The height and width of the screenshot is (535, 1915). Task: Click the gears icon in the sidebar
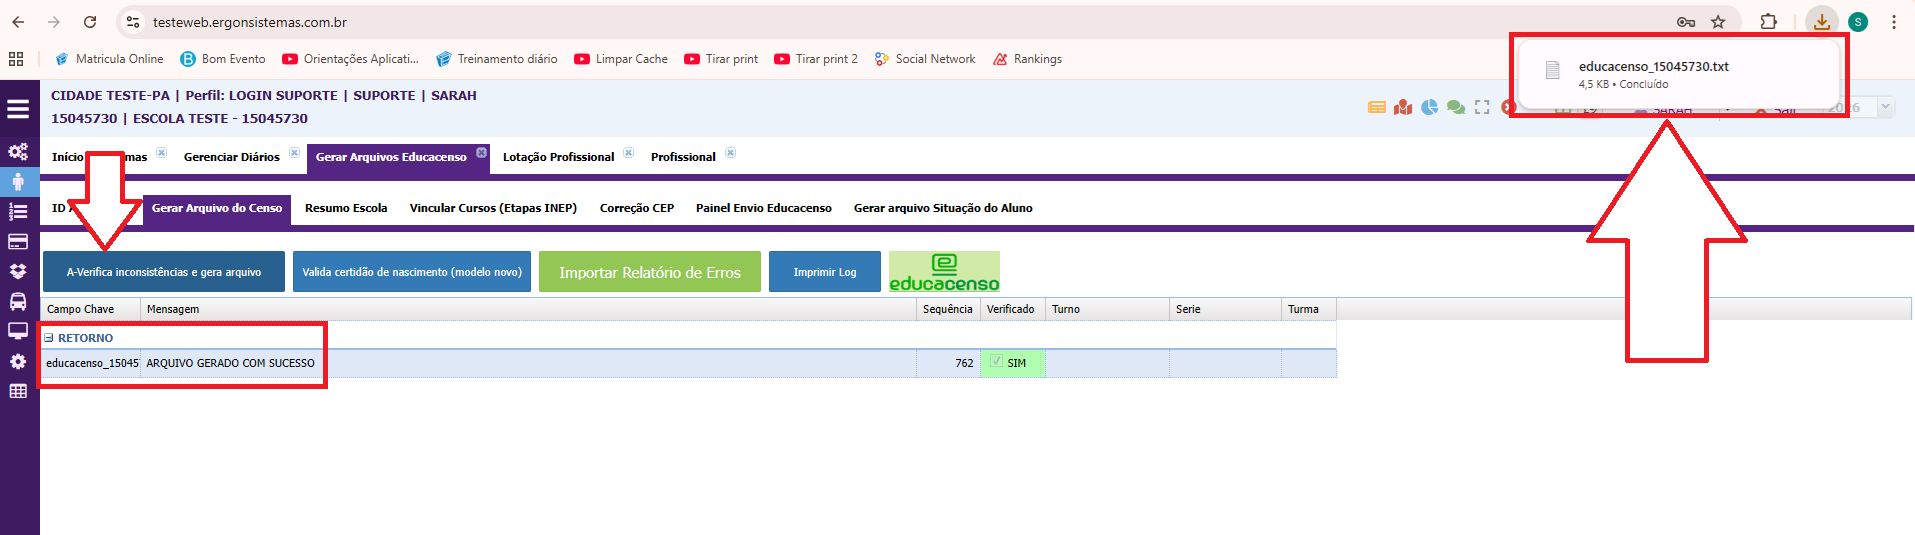18,152
